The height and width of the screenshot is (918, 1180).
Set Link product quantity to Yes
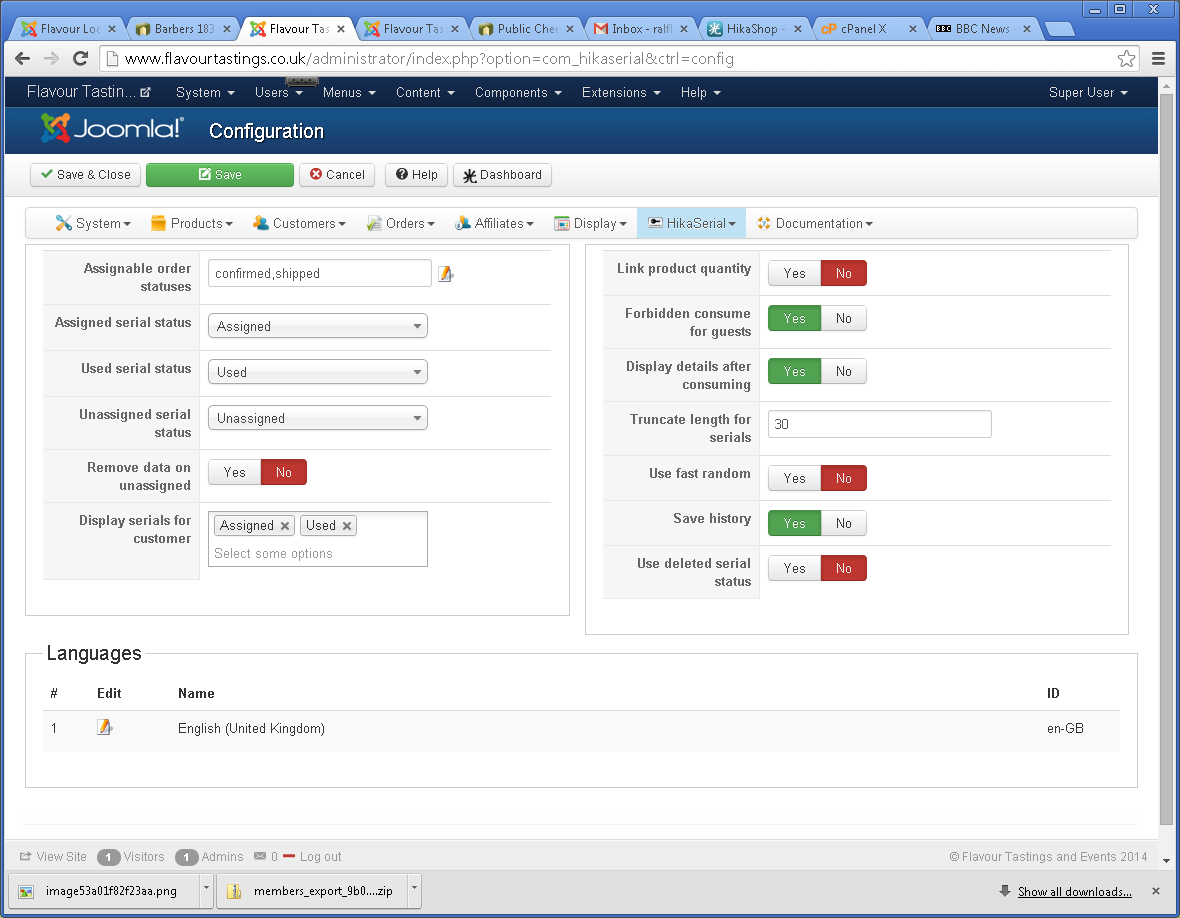click(x=794, y=273)
